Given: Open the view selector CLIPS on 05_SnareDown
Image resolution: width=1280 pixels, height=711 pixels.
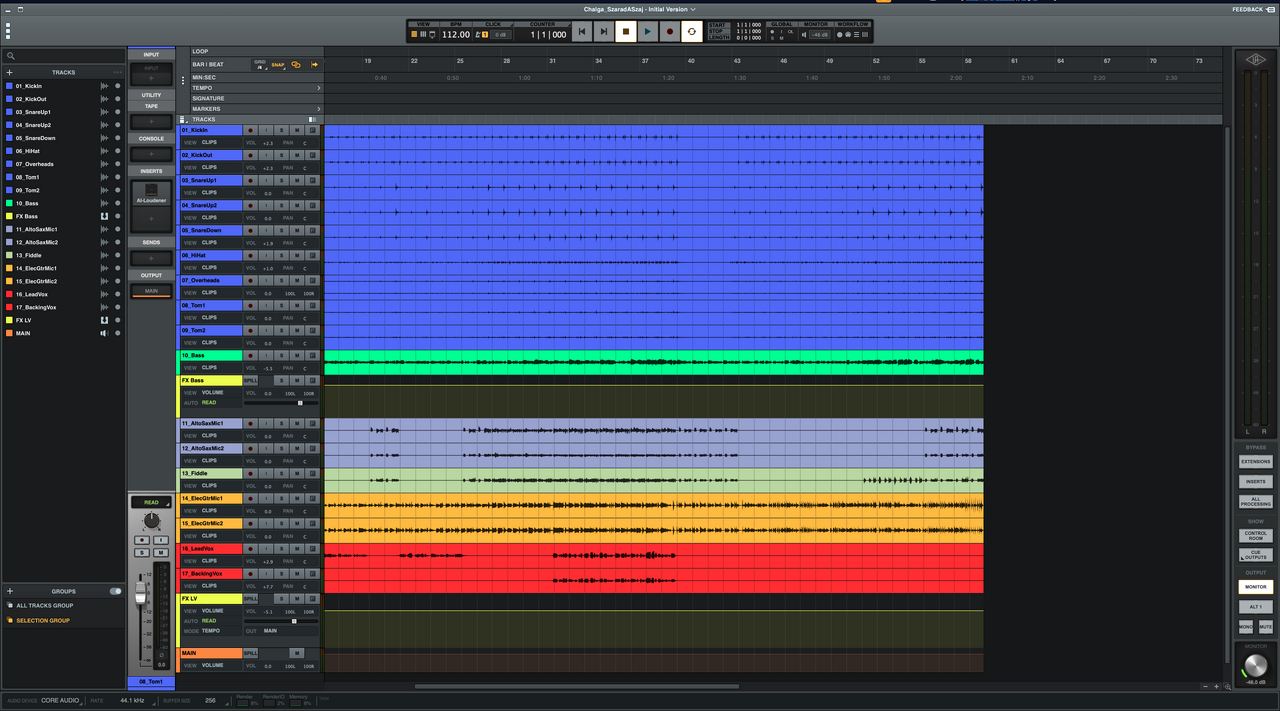Looking at the screenshot, I should pos(209,242).
